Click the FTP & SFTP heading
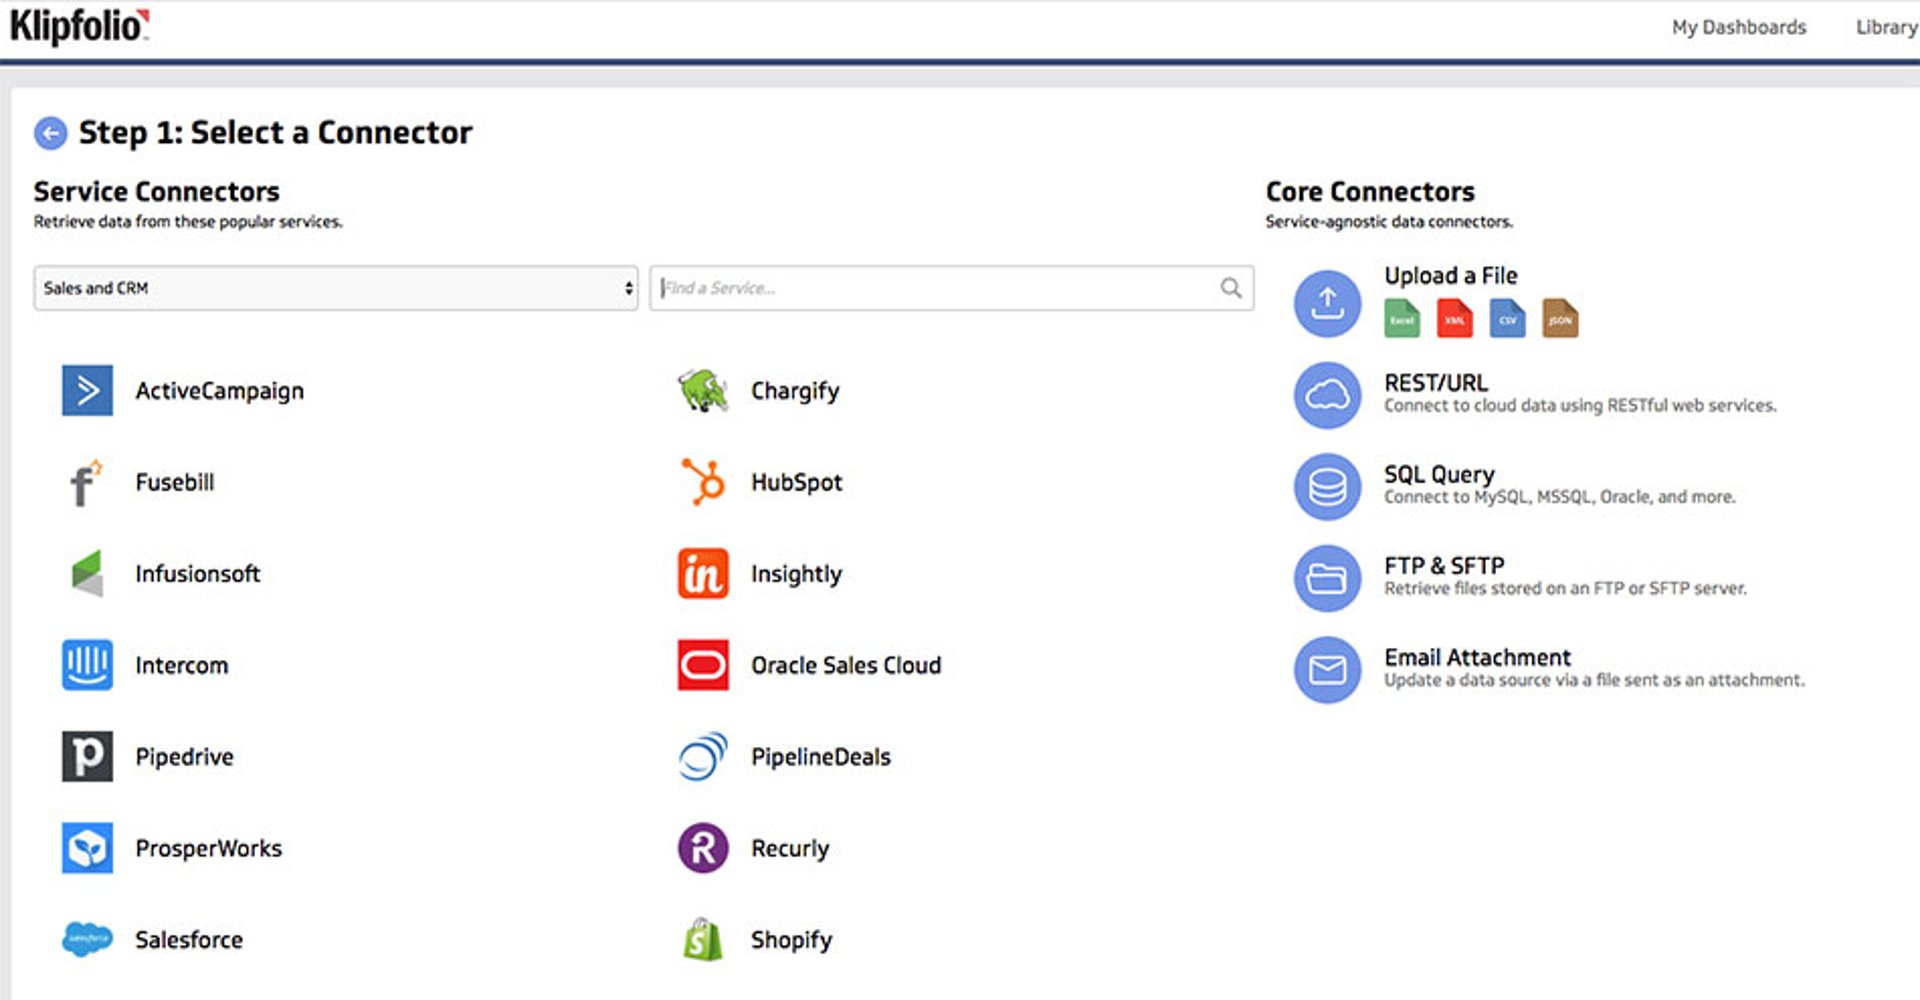This screenshot has height=1000, width=1920. (1444, 566)
